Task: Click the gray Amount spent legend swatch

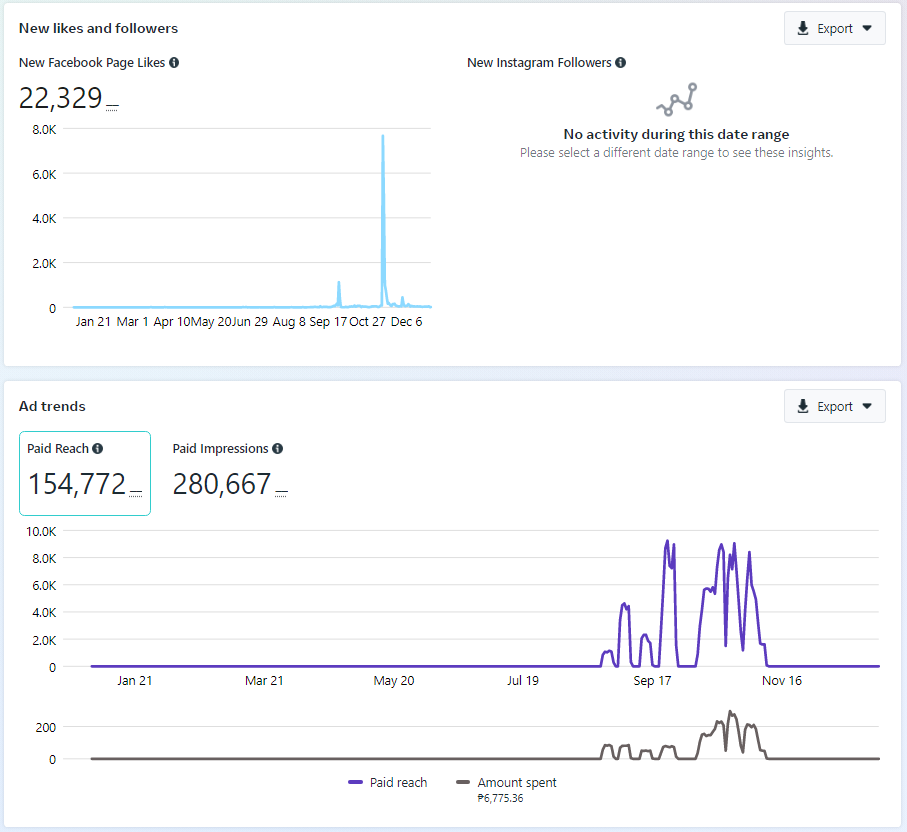Action: tap(462, 783)
